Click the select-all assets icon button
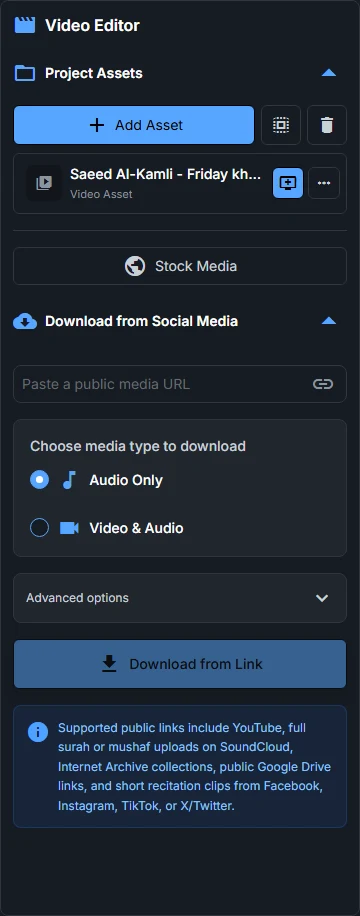The width and height of the screenshot is (360, 916). [281, 125]
